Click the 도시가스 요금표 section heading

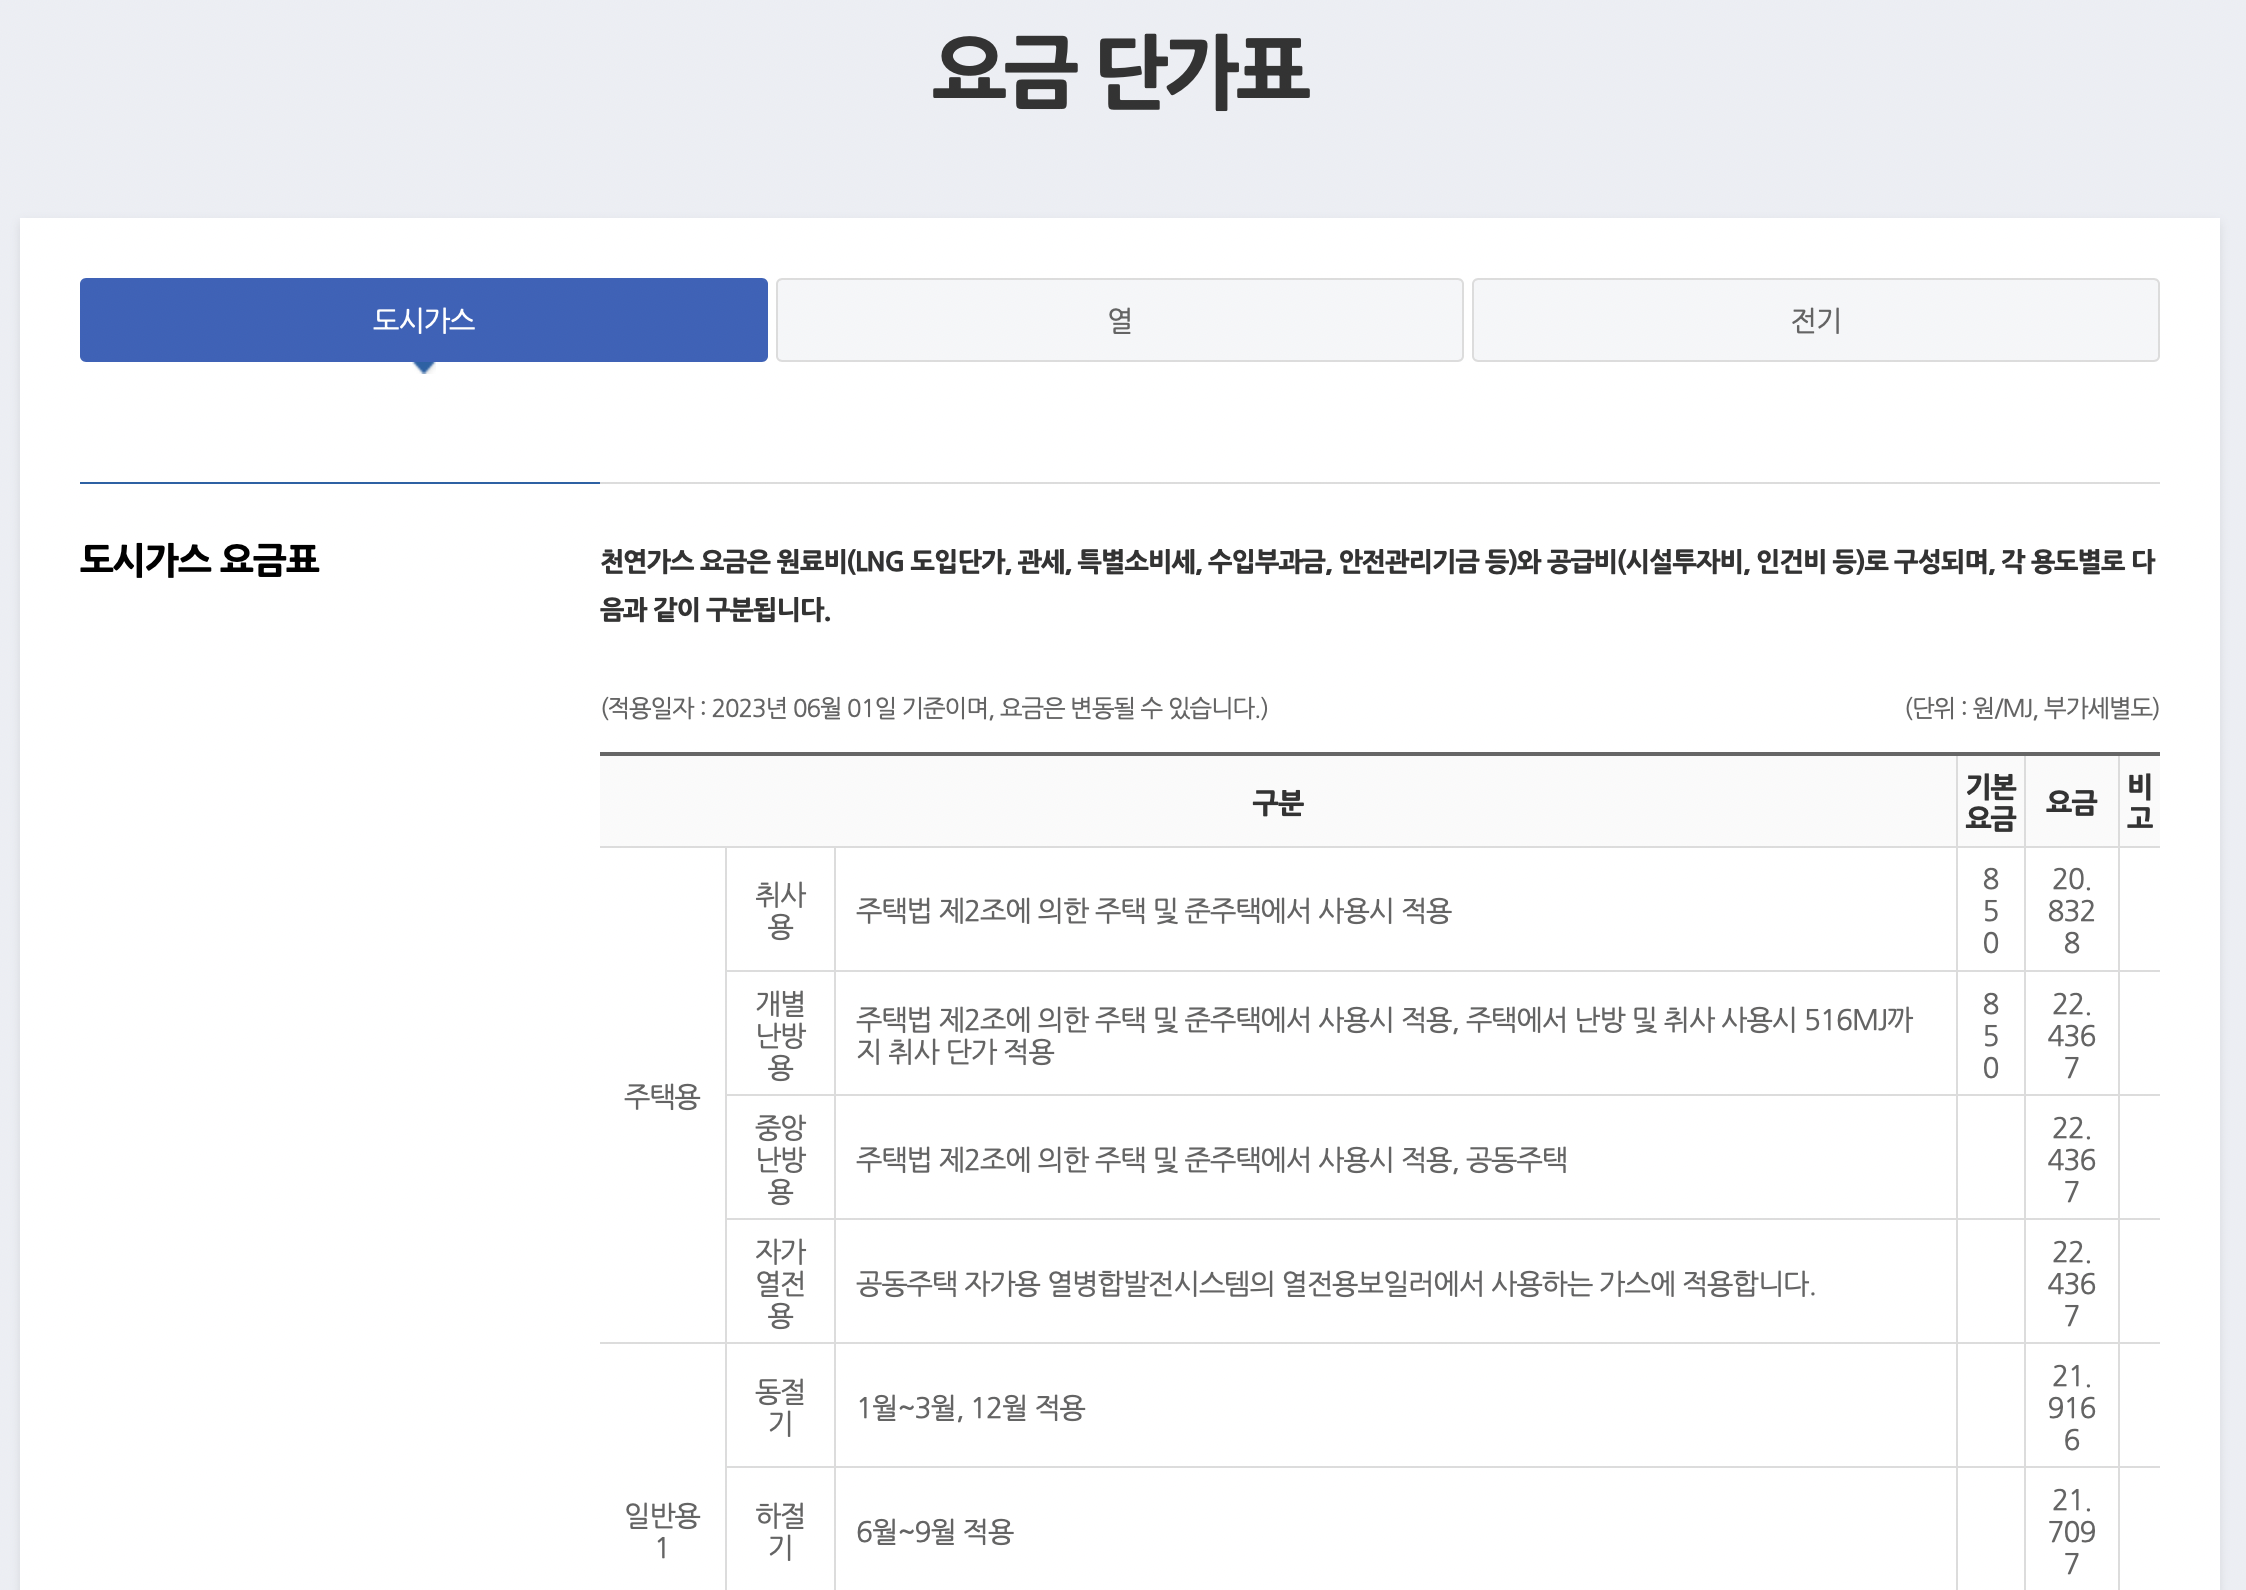(200, 559)
